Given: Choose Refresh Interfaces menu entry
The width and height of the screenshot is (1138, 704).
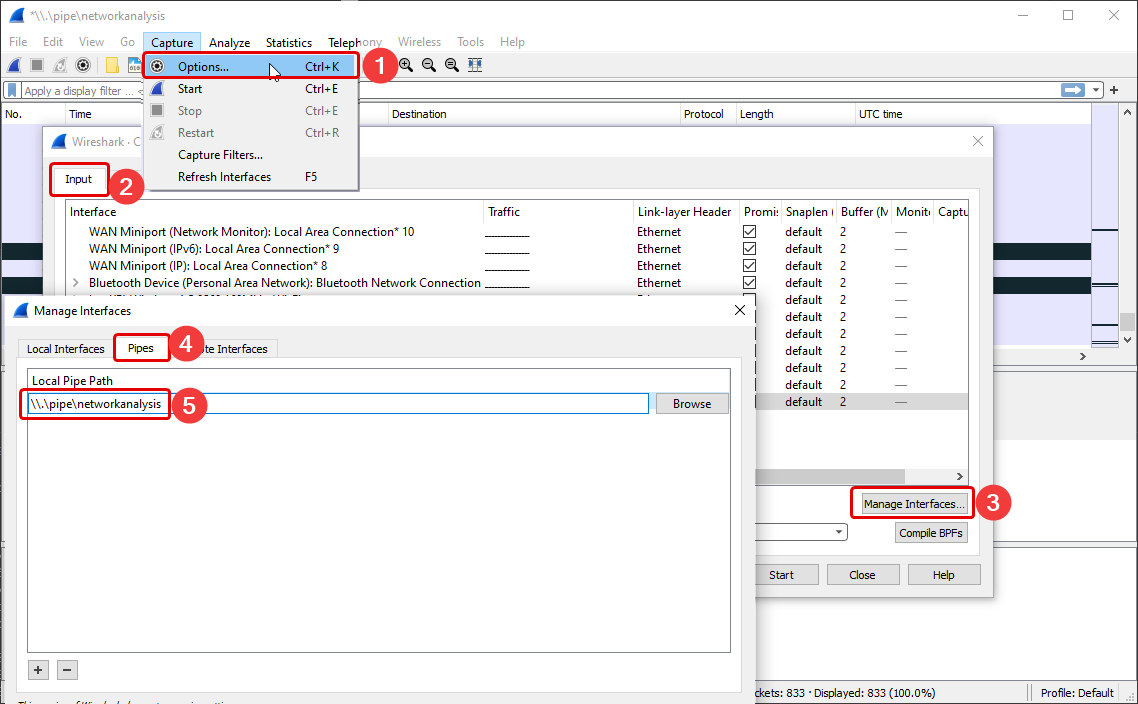Looking at the screenshot, I should tap(250, 176).
